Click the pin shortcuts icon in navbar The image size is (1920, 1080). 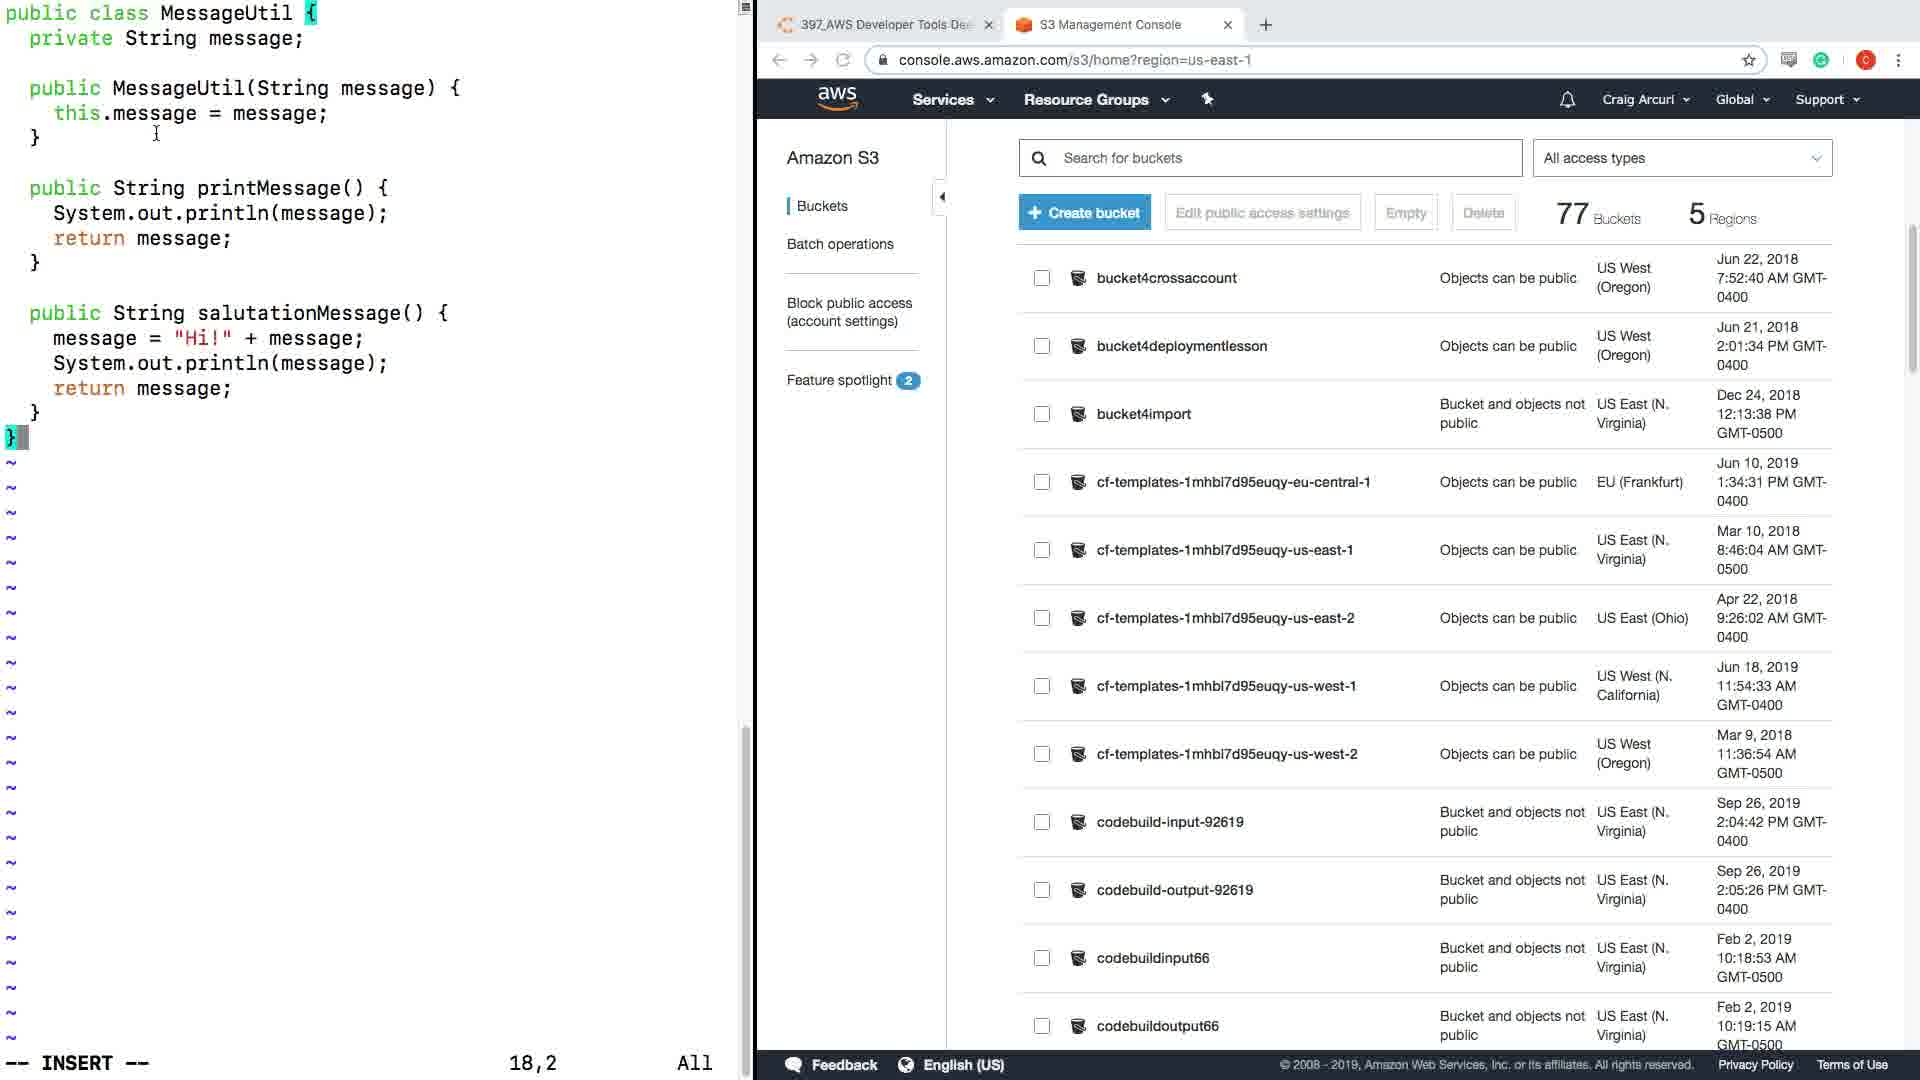coord(1207,99)
